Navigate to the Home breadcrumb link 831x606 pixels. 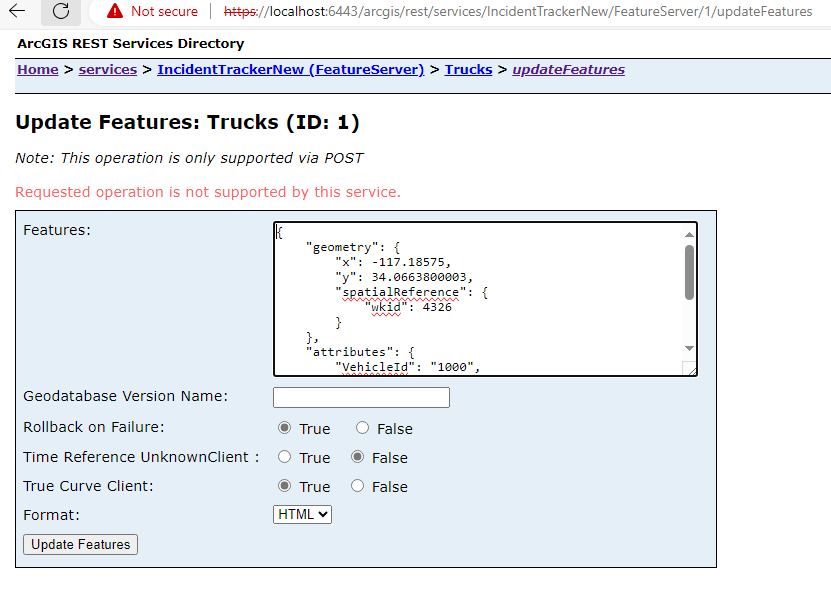coord(37,69)
